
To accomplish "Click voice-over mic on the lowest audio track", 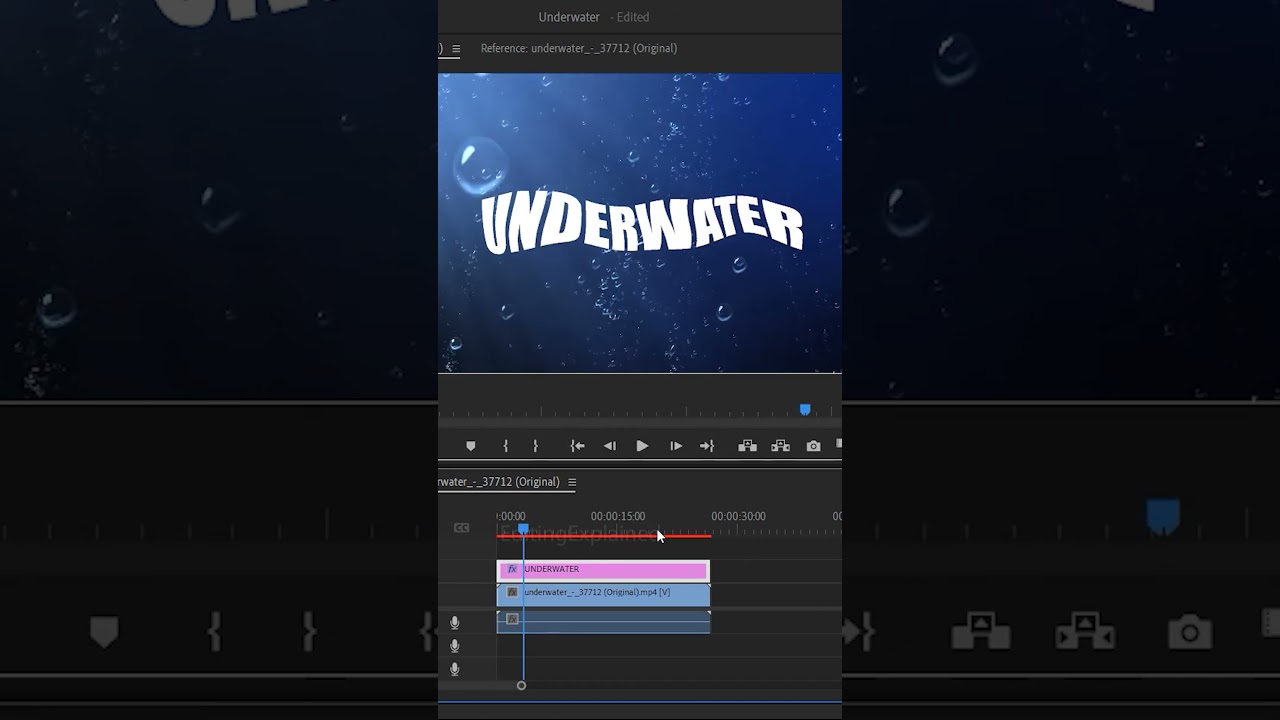I will pyautogui.click(x=455, y=669).
